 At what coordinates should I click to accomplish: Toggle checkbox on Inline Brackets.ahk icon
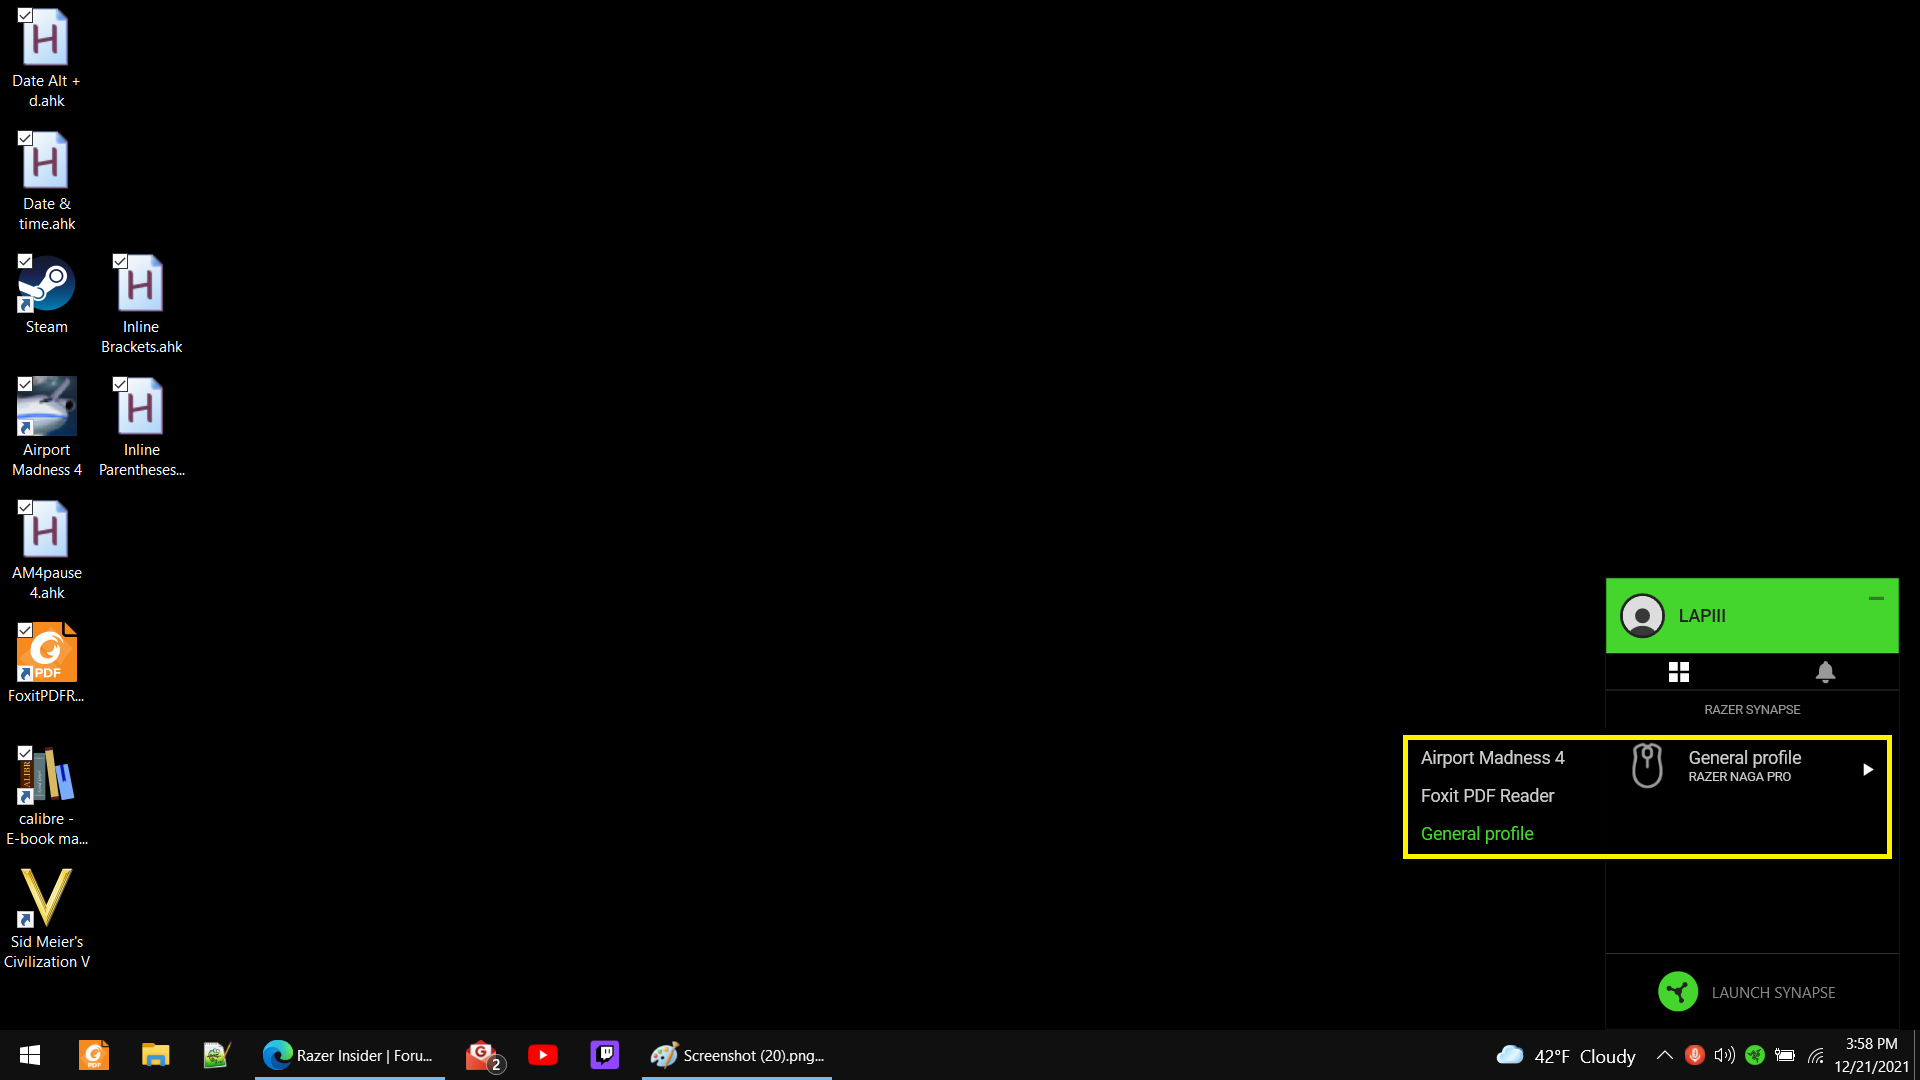pyautogui.click(x=120, y=262)
